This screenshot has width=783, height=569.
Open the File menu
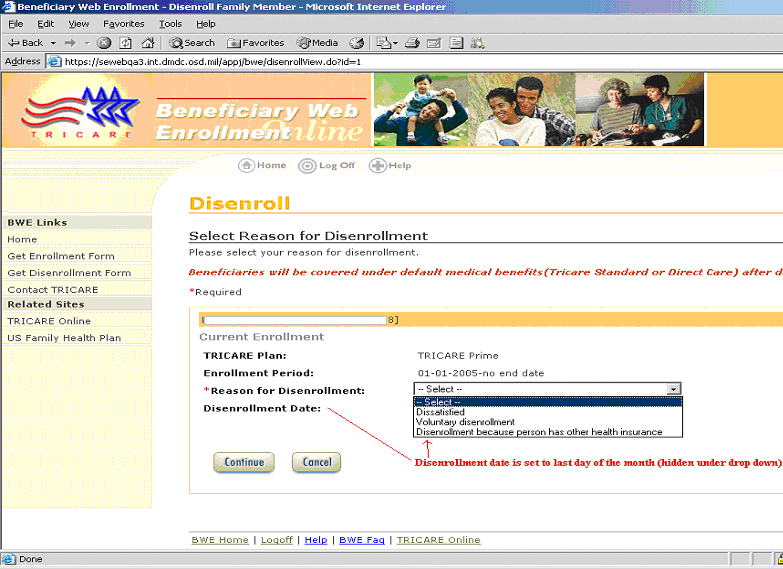(x=15, y=24)
